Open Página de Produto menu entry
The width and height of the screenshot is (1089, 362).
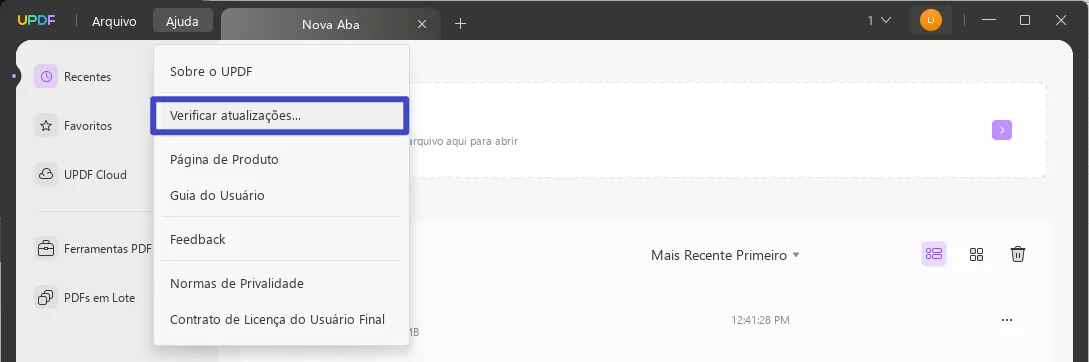pos(281,159)
